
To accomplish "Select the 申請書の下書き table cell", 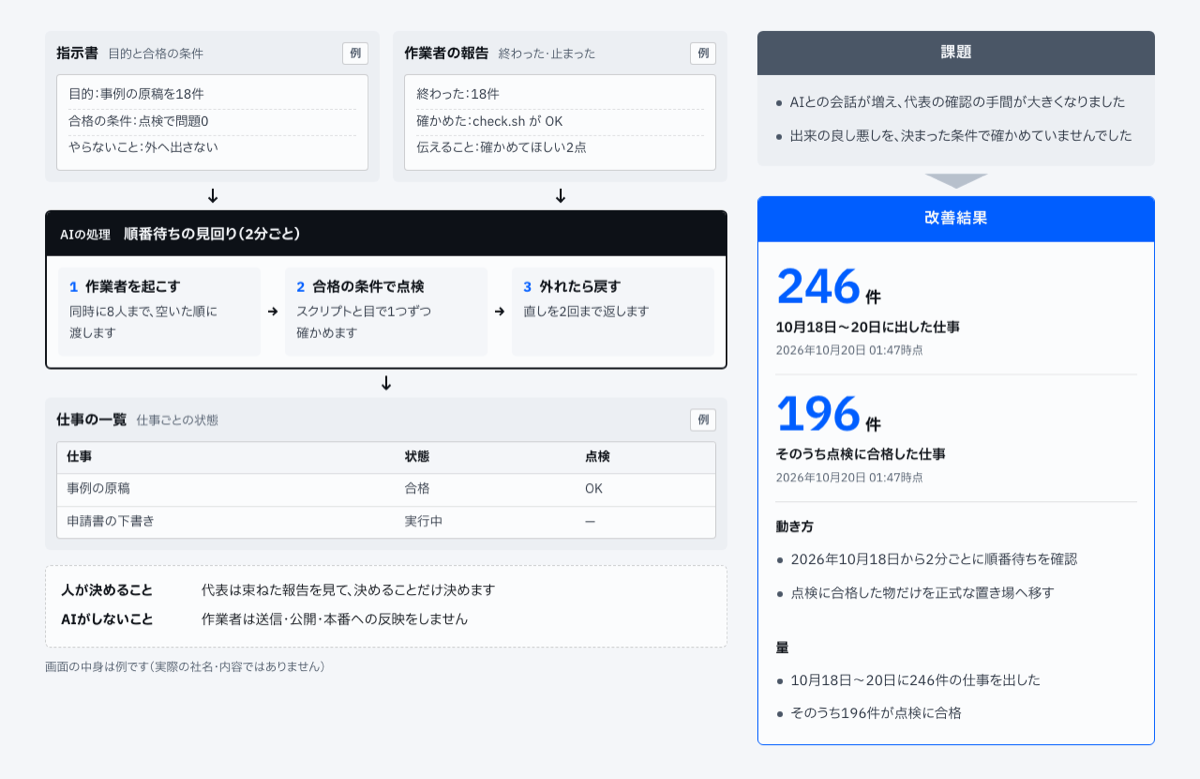I will (110, 521).
